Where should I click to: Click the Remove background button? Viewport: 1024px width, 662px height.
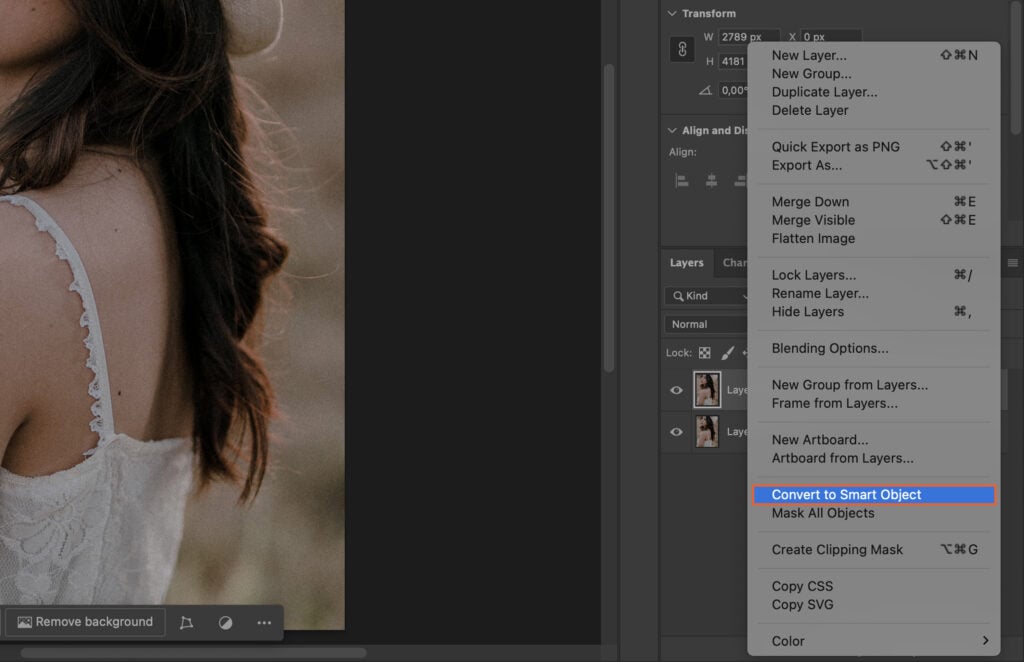[x=85, y=621]
